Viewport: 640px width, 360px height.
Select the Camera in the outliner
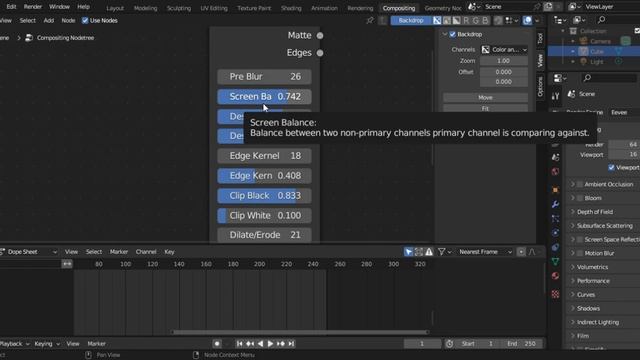[600, 41]
